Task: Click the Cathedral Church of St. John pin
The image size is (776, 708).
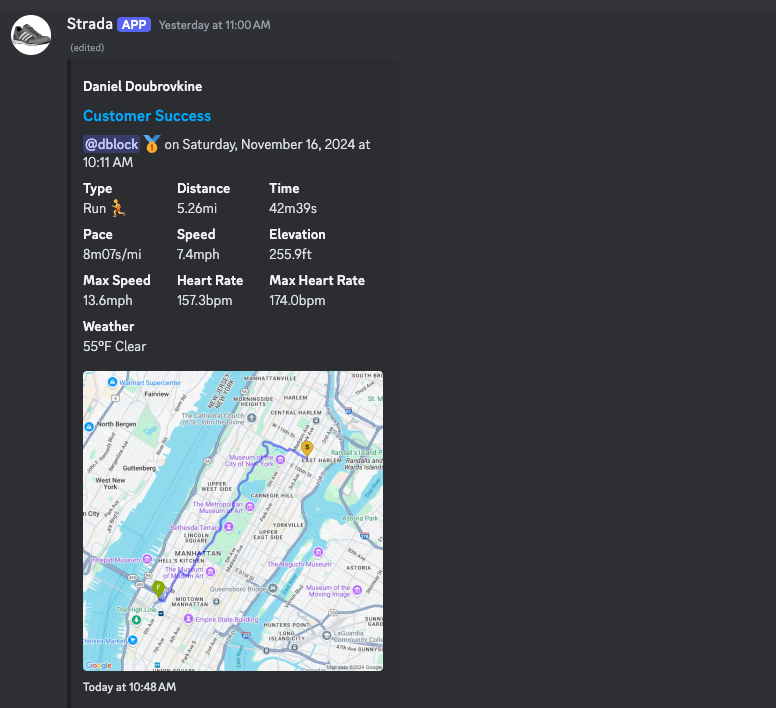Action: click(251, 418)
